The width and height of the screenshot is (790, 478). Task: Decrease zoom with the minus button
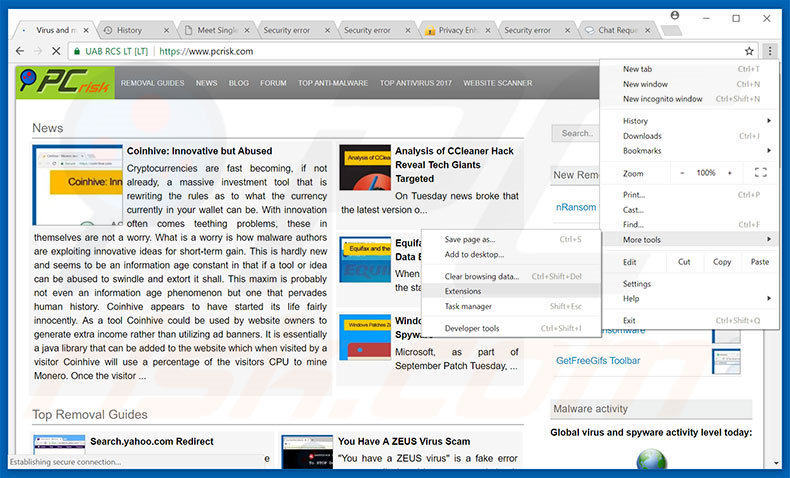(x=682, y=173)
